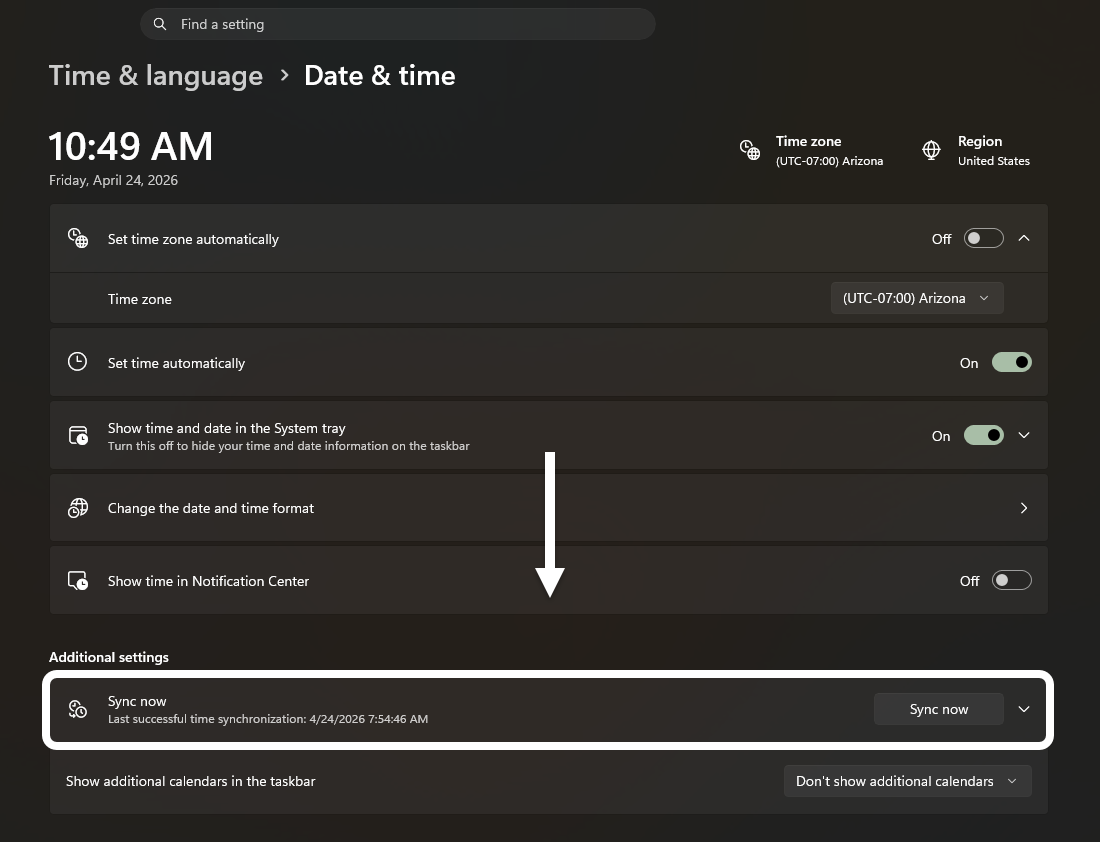Click the Set time automatically clock icon
The width and height of the screenshot is (1100, 842).
pos(78,362)
